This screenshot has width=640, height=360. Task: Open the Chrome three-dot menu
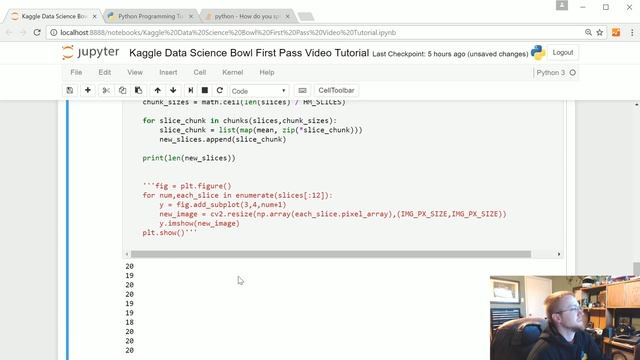coord(632,32)
